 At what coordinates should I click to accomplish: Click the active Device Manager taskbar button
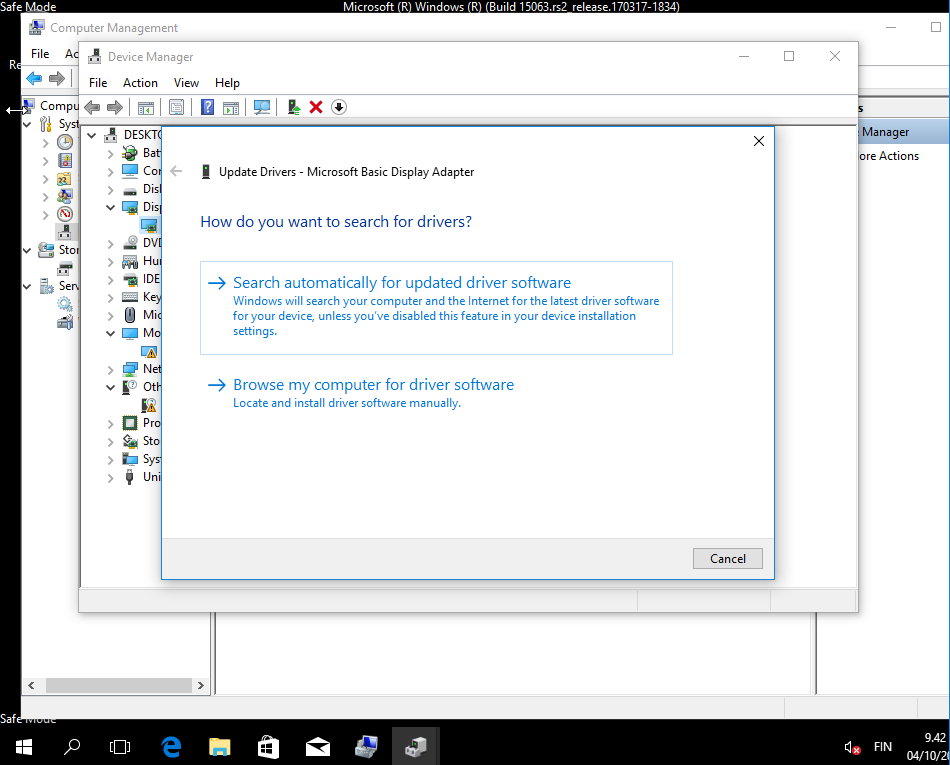point(416,747)
